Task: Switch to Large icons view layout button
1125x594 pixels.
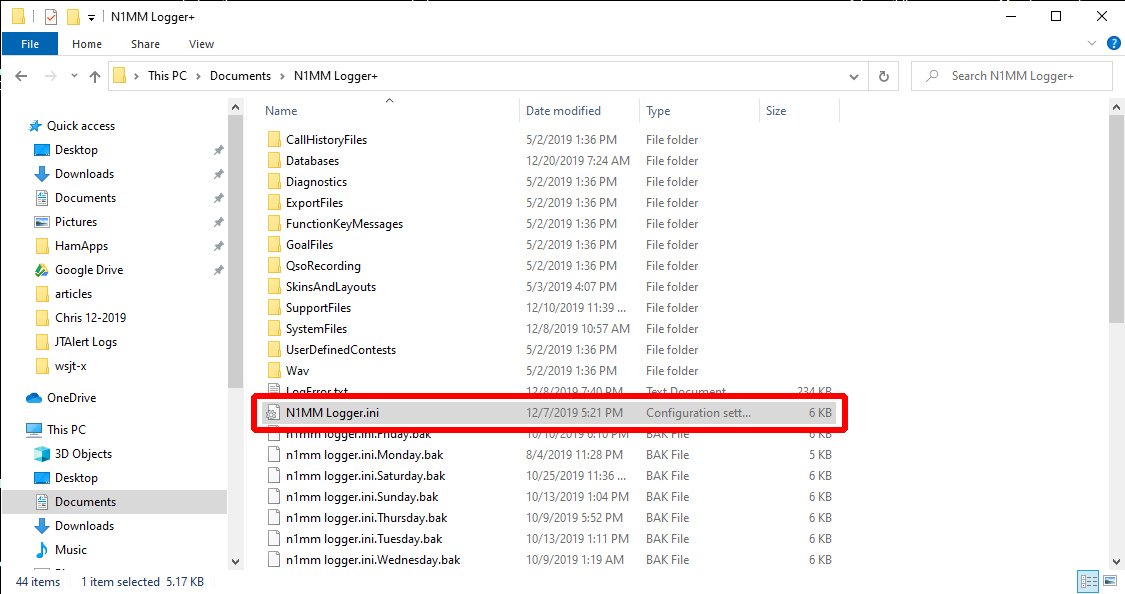Action: pyautogui.click(x=1110, y=581)
